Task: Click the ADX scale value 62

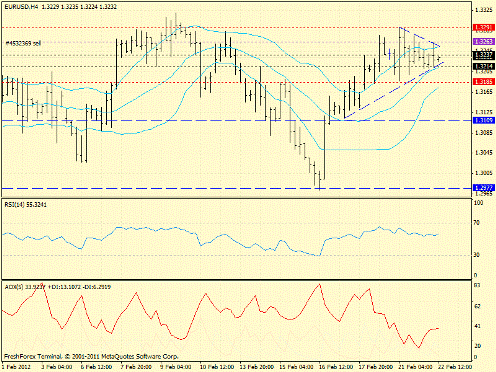Action: click(x=477, y=306)
